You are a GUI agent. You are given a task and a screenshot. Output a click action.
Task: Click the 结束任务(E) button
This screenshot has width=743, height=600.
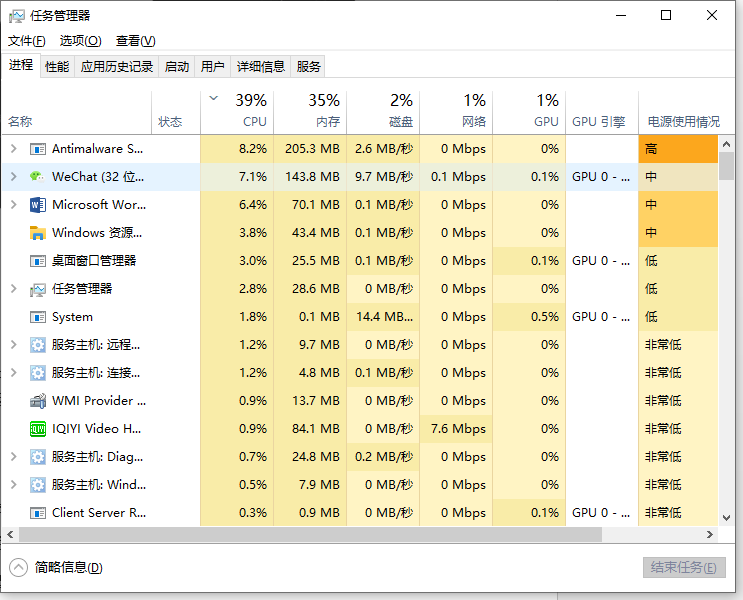[x=684, y=567]
